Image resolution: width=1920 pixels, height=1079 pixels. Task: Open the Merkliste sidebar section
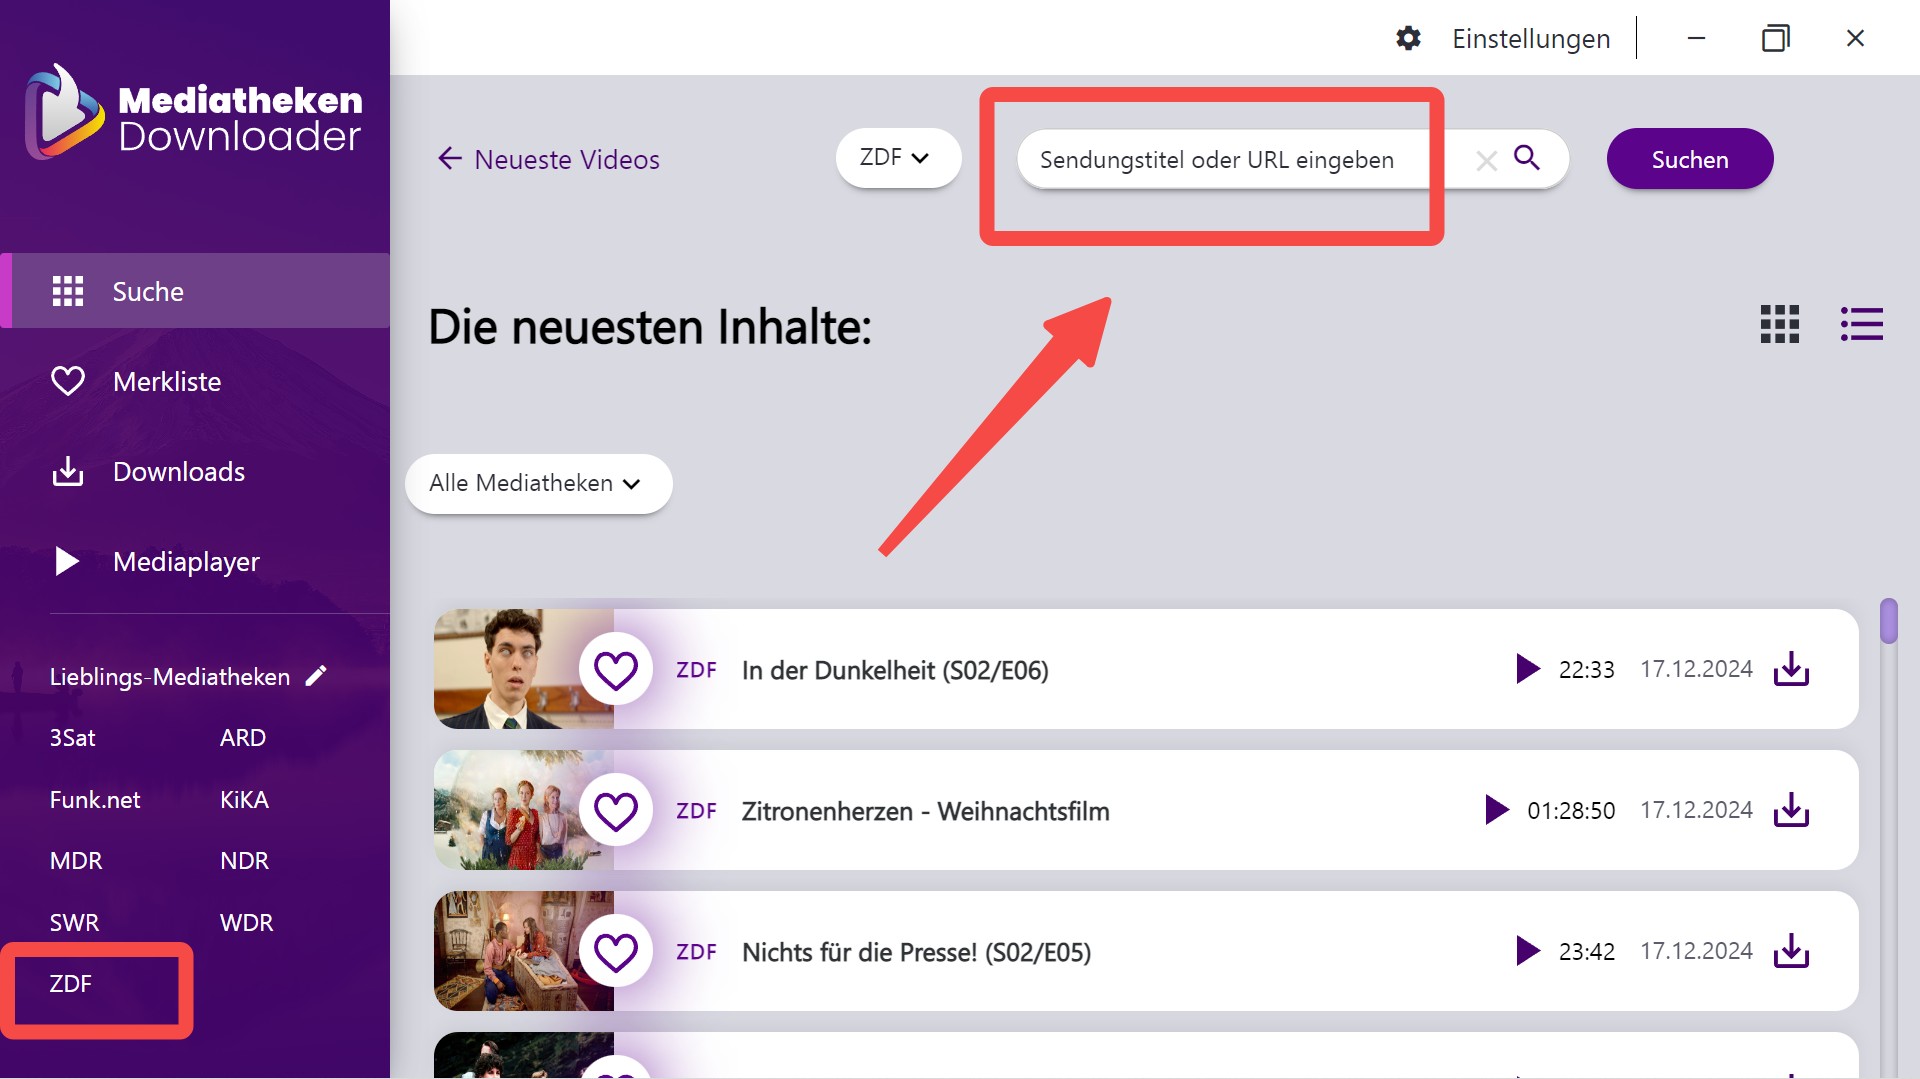[x=195, y=381]
